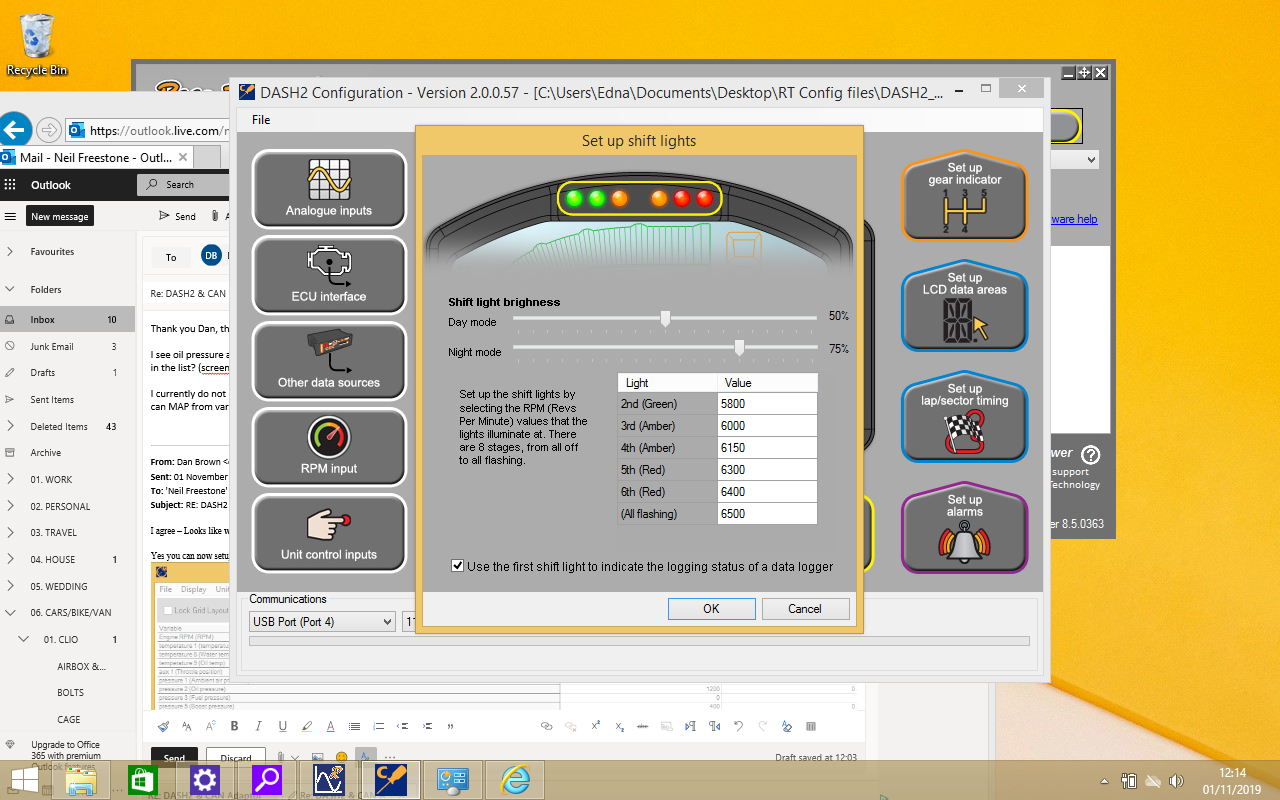Collapse the 06. CARS/BIKE/VAN folder
The image size is (1280, 800).
(x=10, y=613)
